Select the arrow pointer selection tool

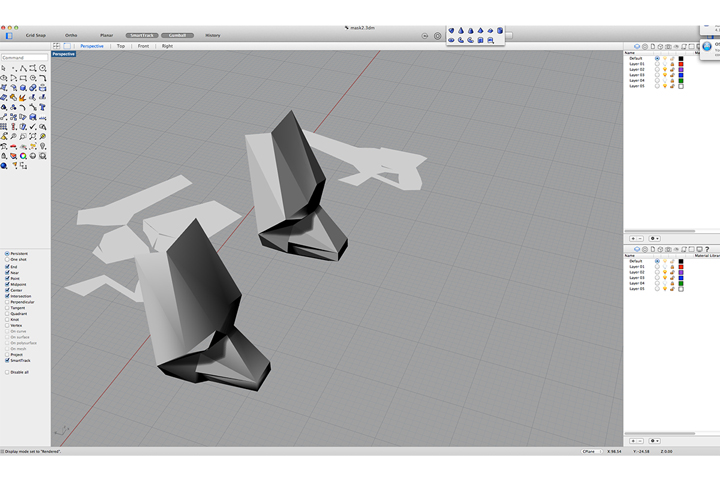[x=4, y=68]
